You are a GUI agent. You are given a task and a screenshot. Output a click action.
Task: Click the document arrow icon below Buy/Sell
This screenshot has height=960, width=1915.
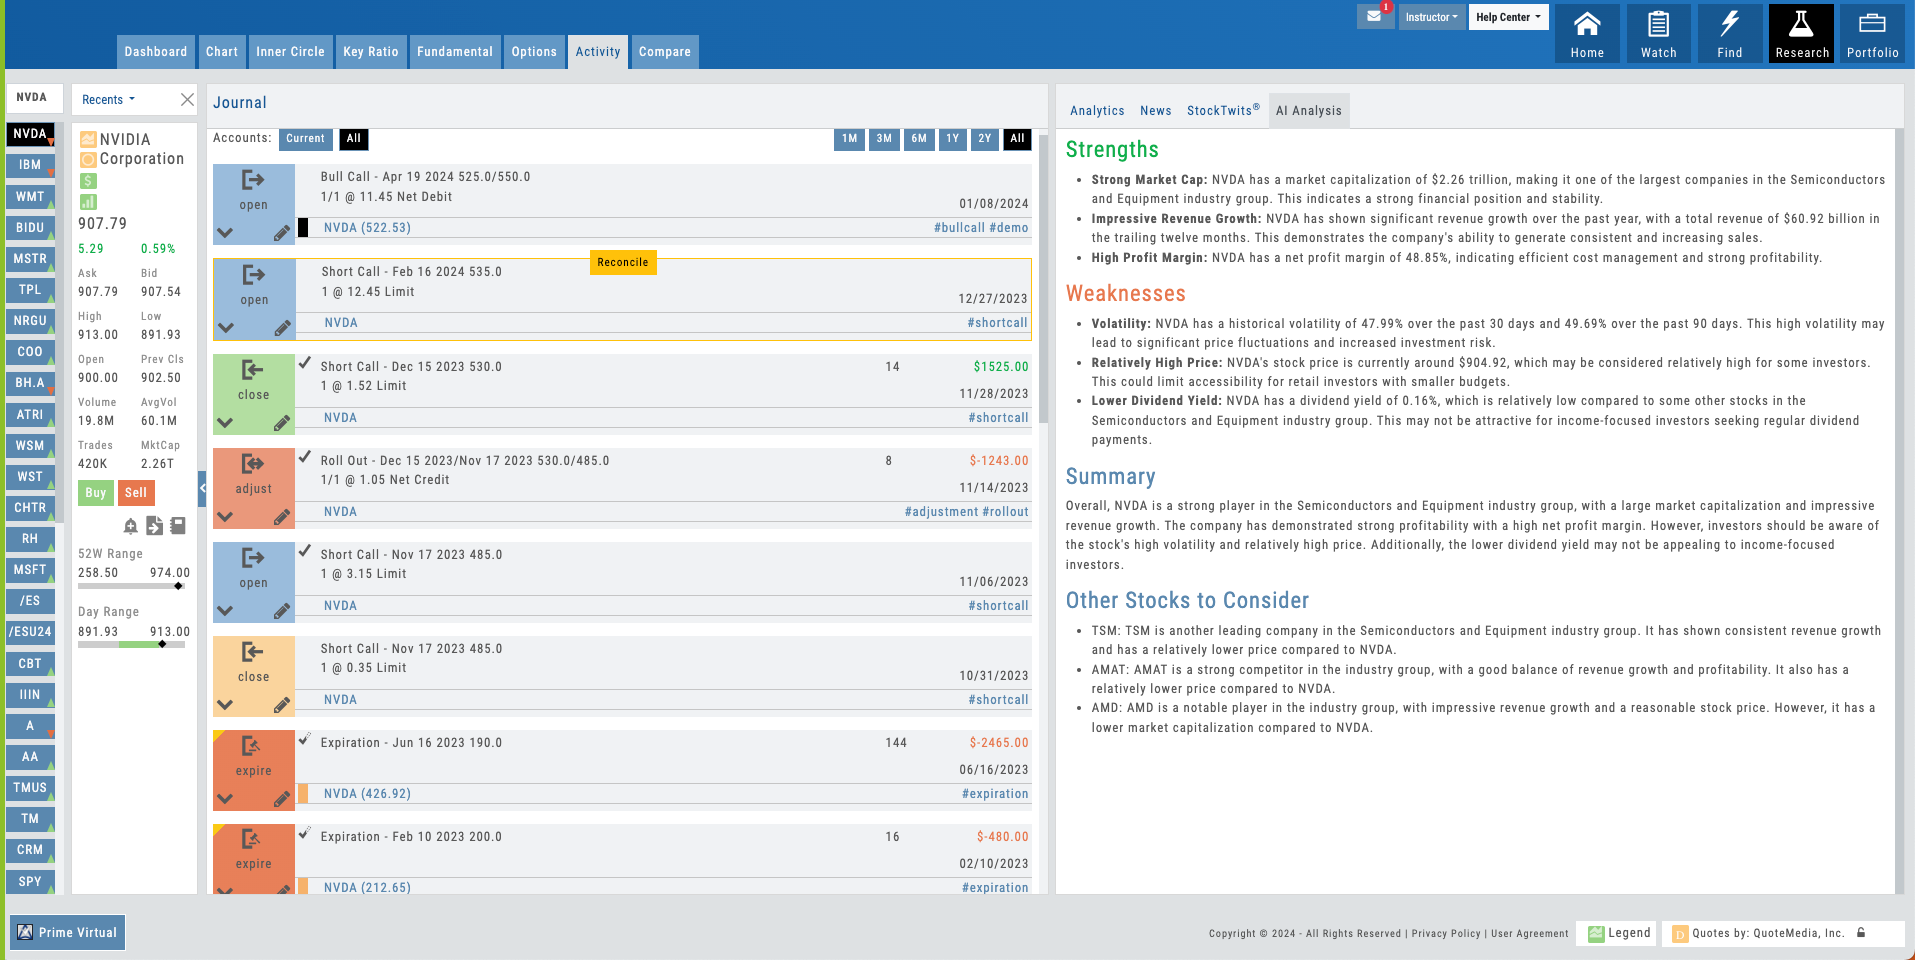pyautogui.click(x=154, y=526)
